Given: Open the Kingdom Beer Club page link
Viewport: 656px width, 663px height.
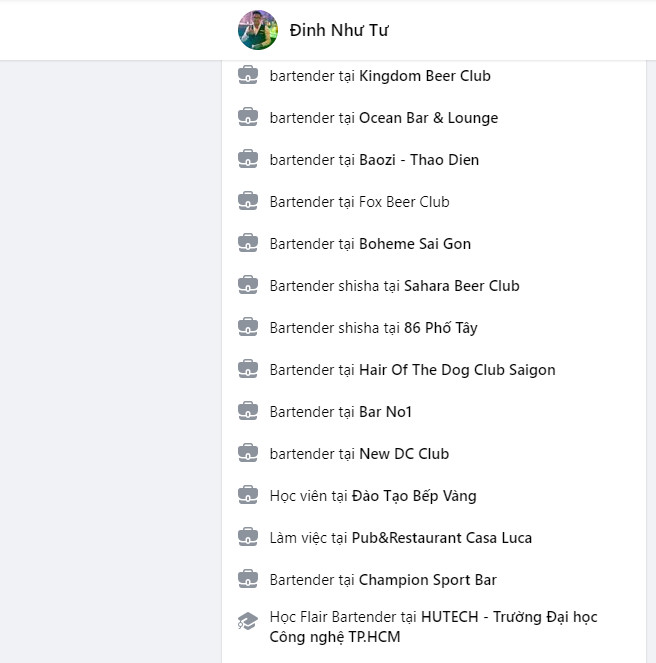Looking at the screenshot, I should tap(424, 76).
